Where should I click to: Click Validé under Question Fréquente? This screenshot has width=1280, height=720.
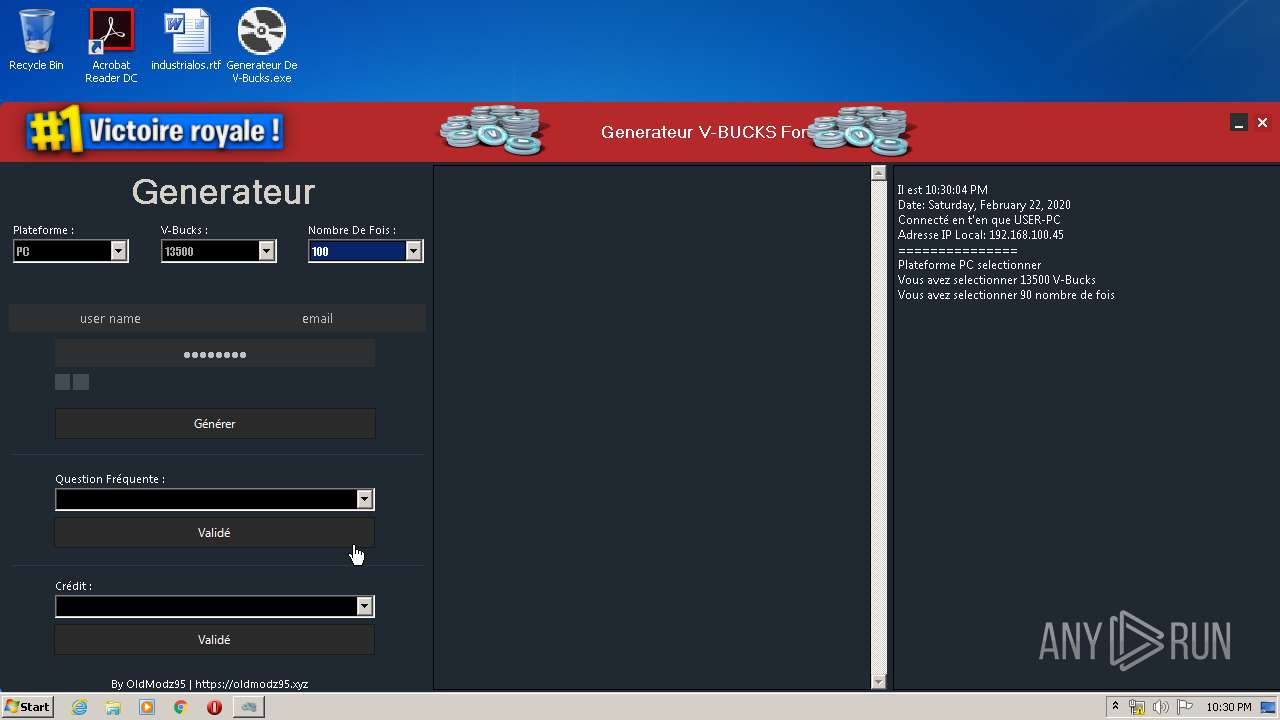[x=215, y=532]
